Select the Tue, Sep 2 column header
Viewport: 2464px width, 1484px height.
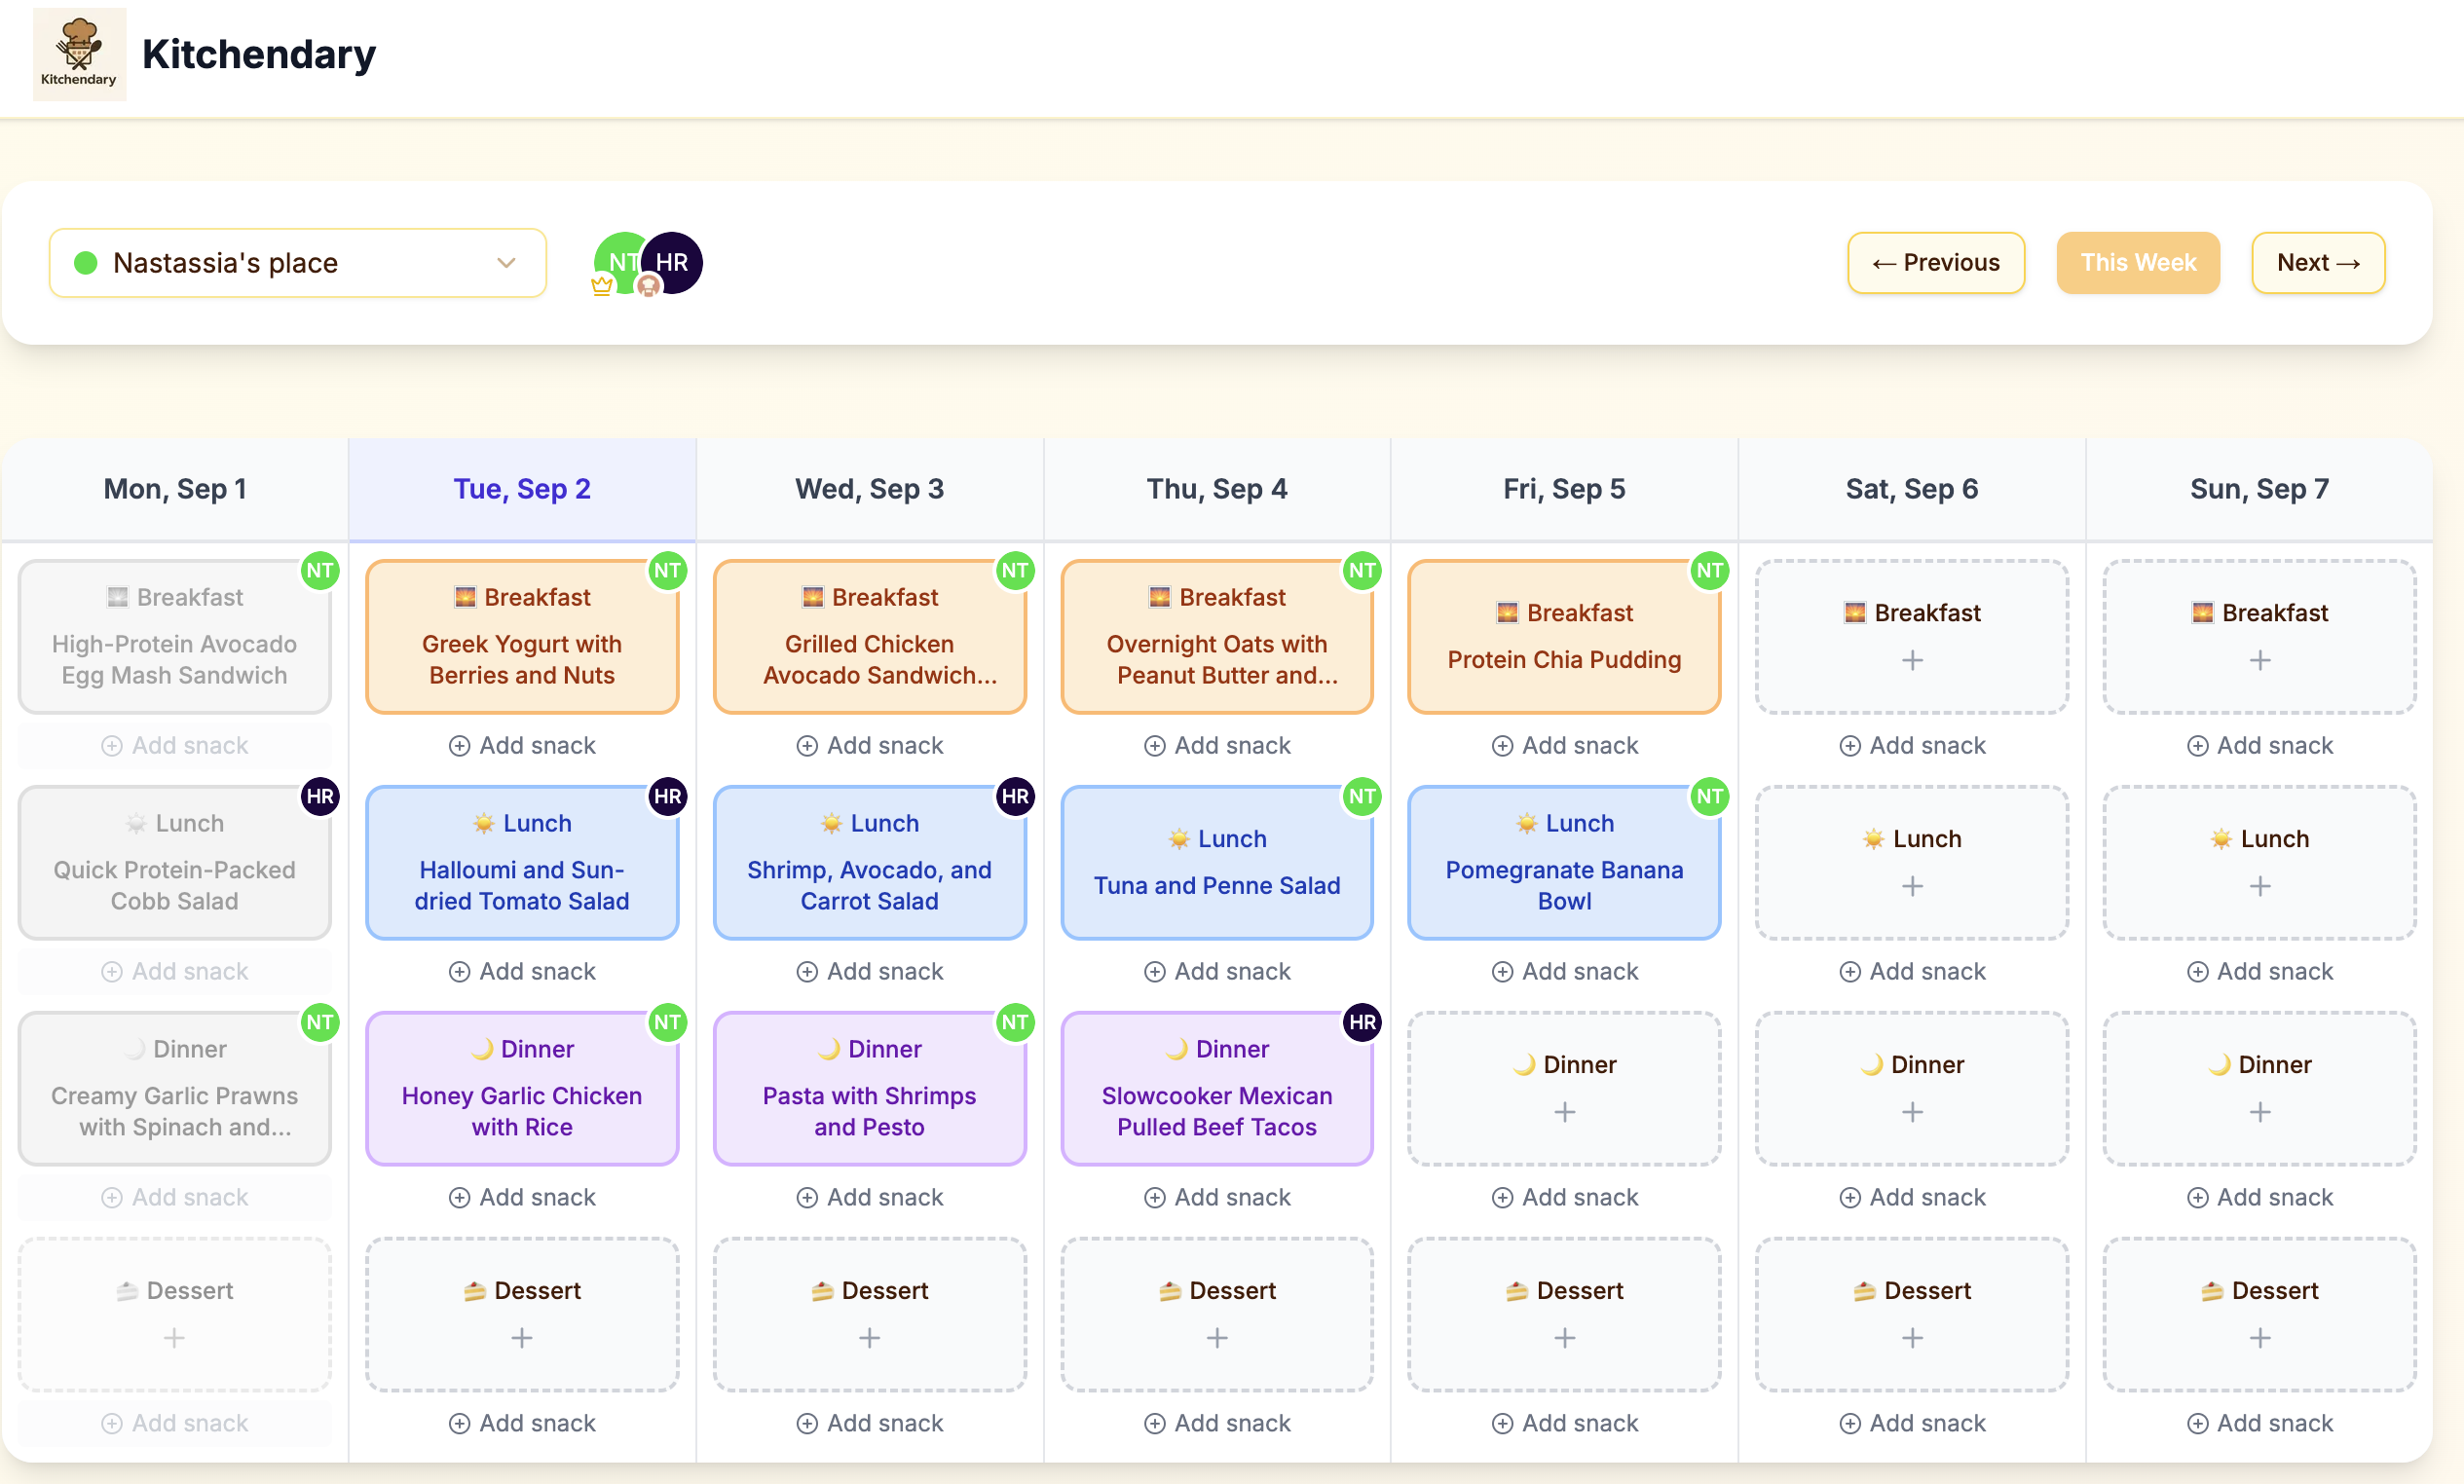[521, 489]
